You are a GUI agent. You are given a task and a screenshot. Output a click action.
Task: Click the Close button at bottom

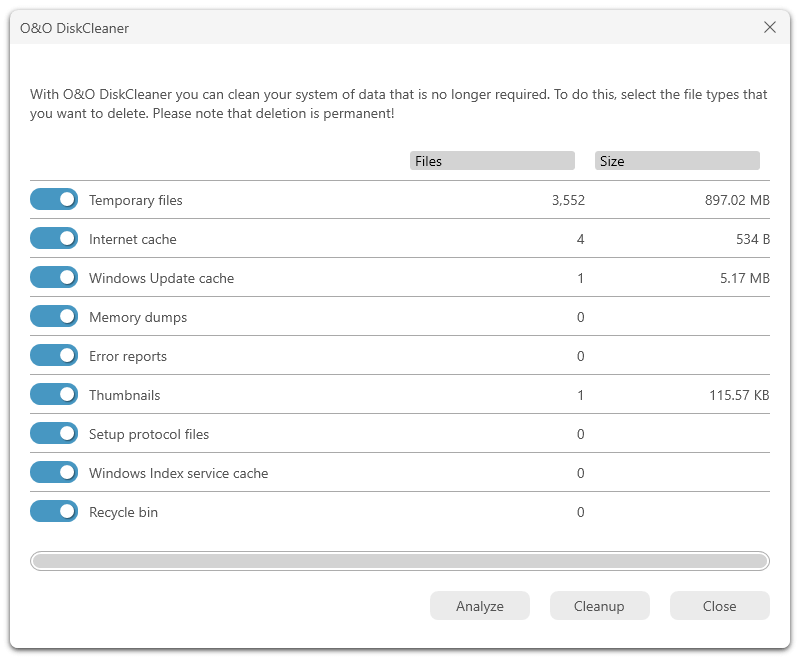[x=719, y=606]
